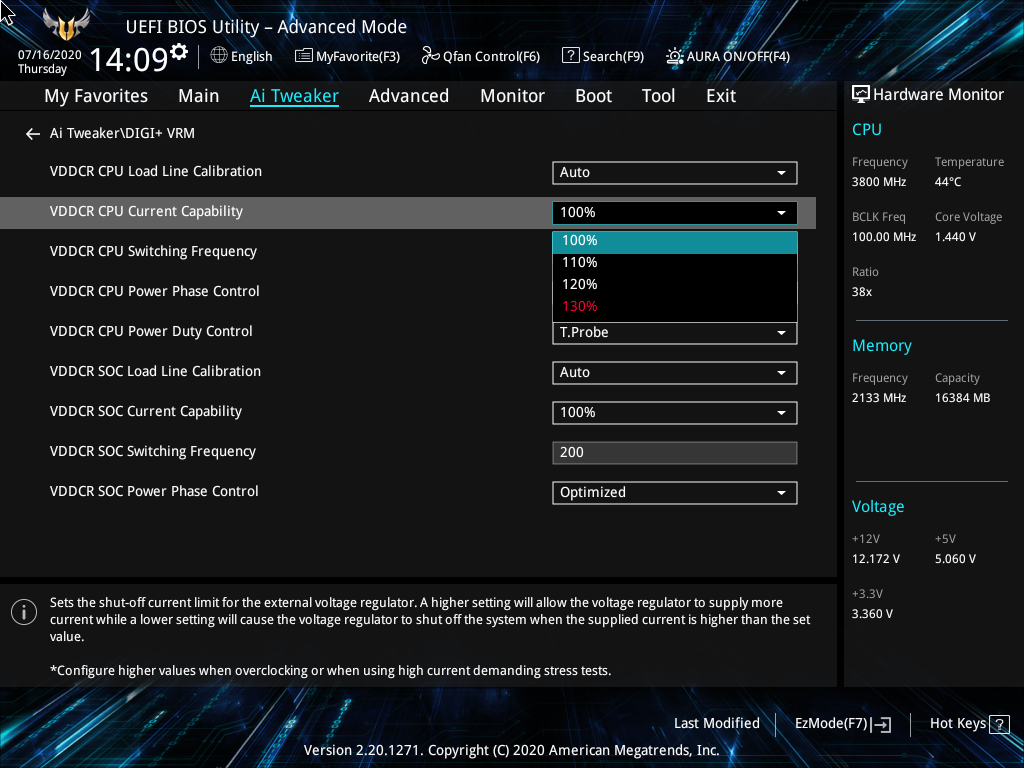1024x768 pixels.
Task: Click Last Modified button
Action: (x=716, y=724)
